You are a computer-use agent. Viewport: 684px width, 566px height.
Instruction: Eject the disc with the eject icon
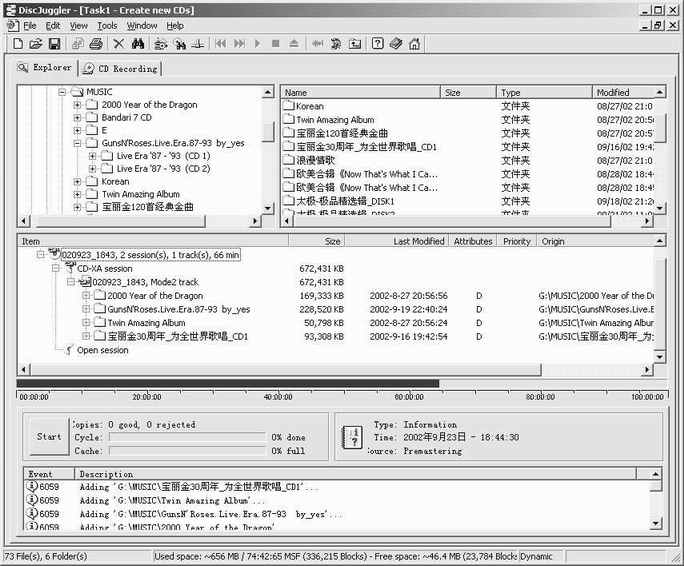point(294,44)
